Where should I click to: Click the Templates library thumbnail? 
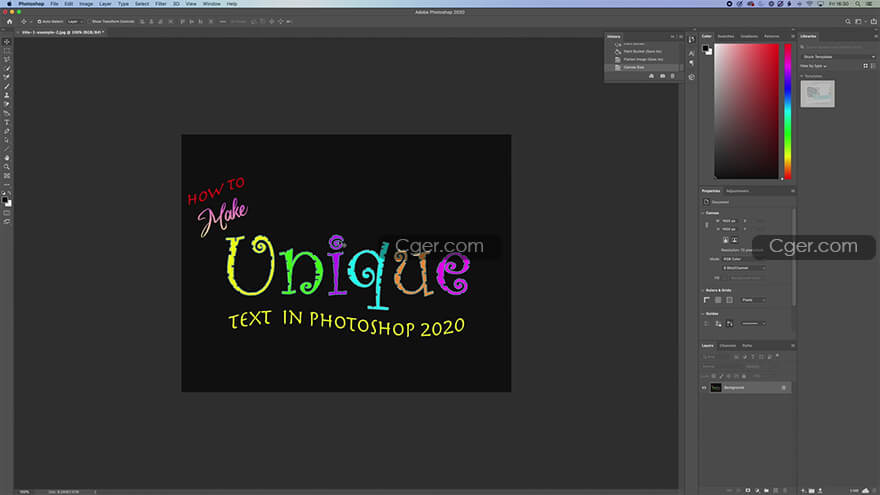818,94
